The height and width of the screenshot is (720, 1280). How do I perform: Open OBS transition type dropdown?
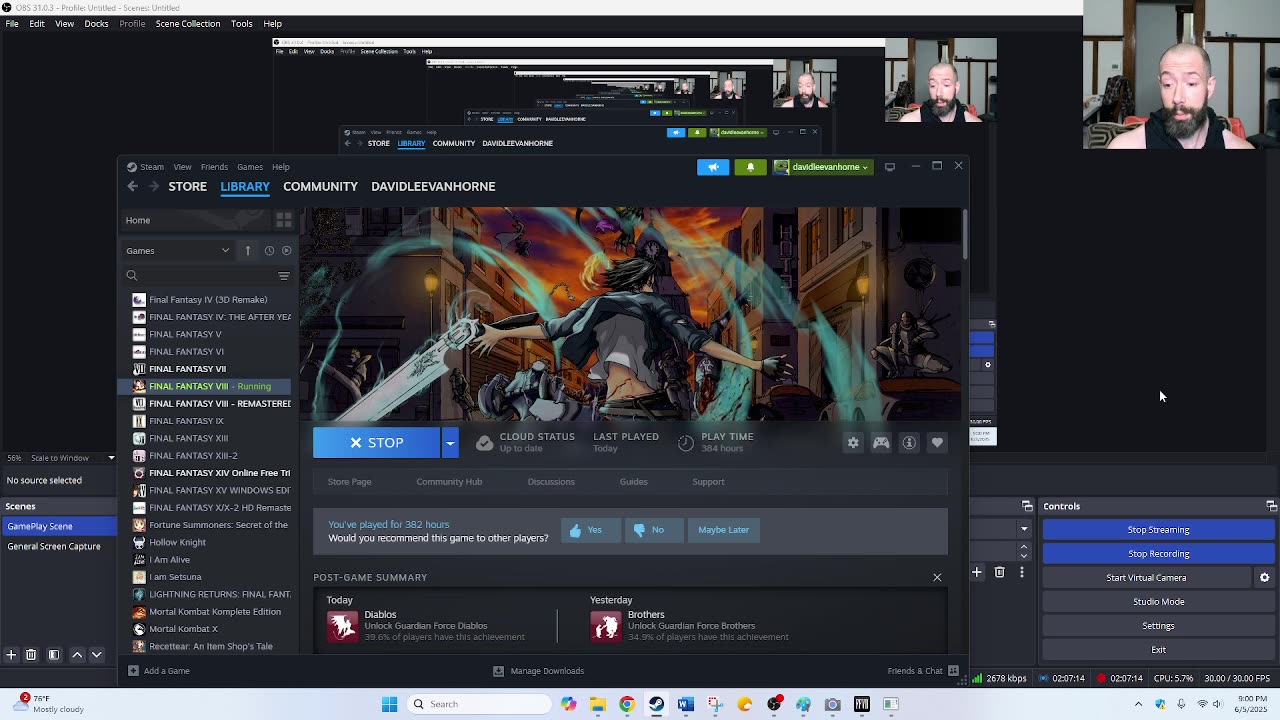[x=1024, y=529]
